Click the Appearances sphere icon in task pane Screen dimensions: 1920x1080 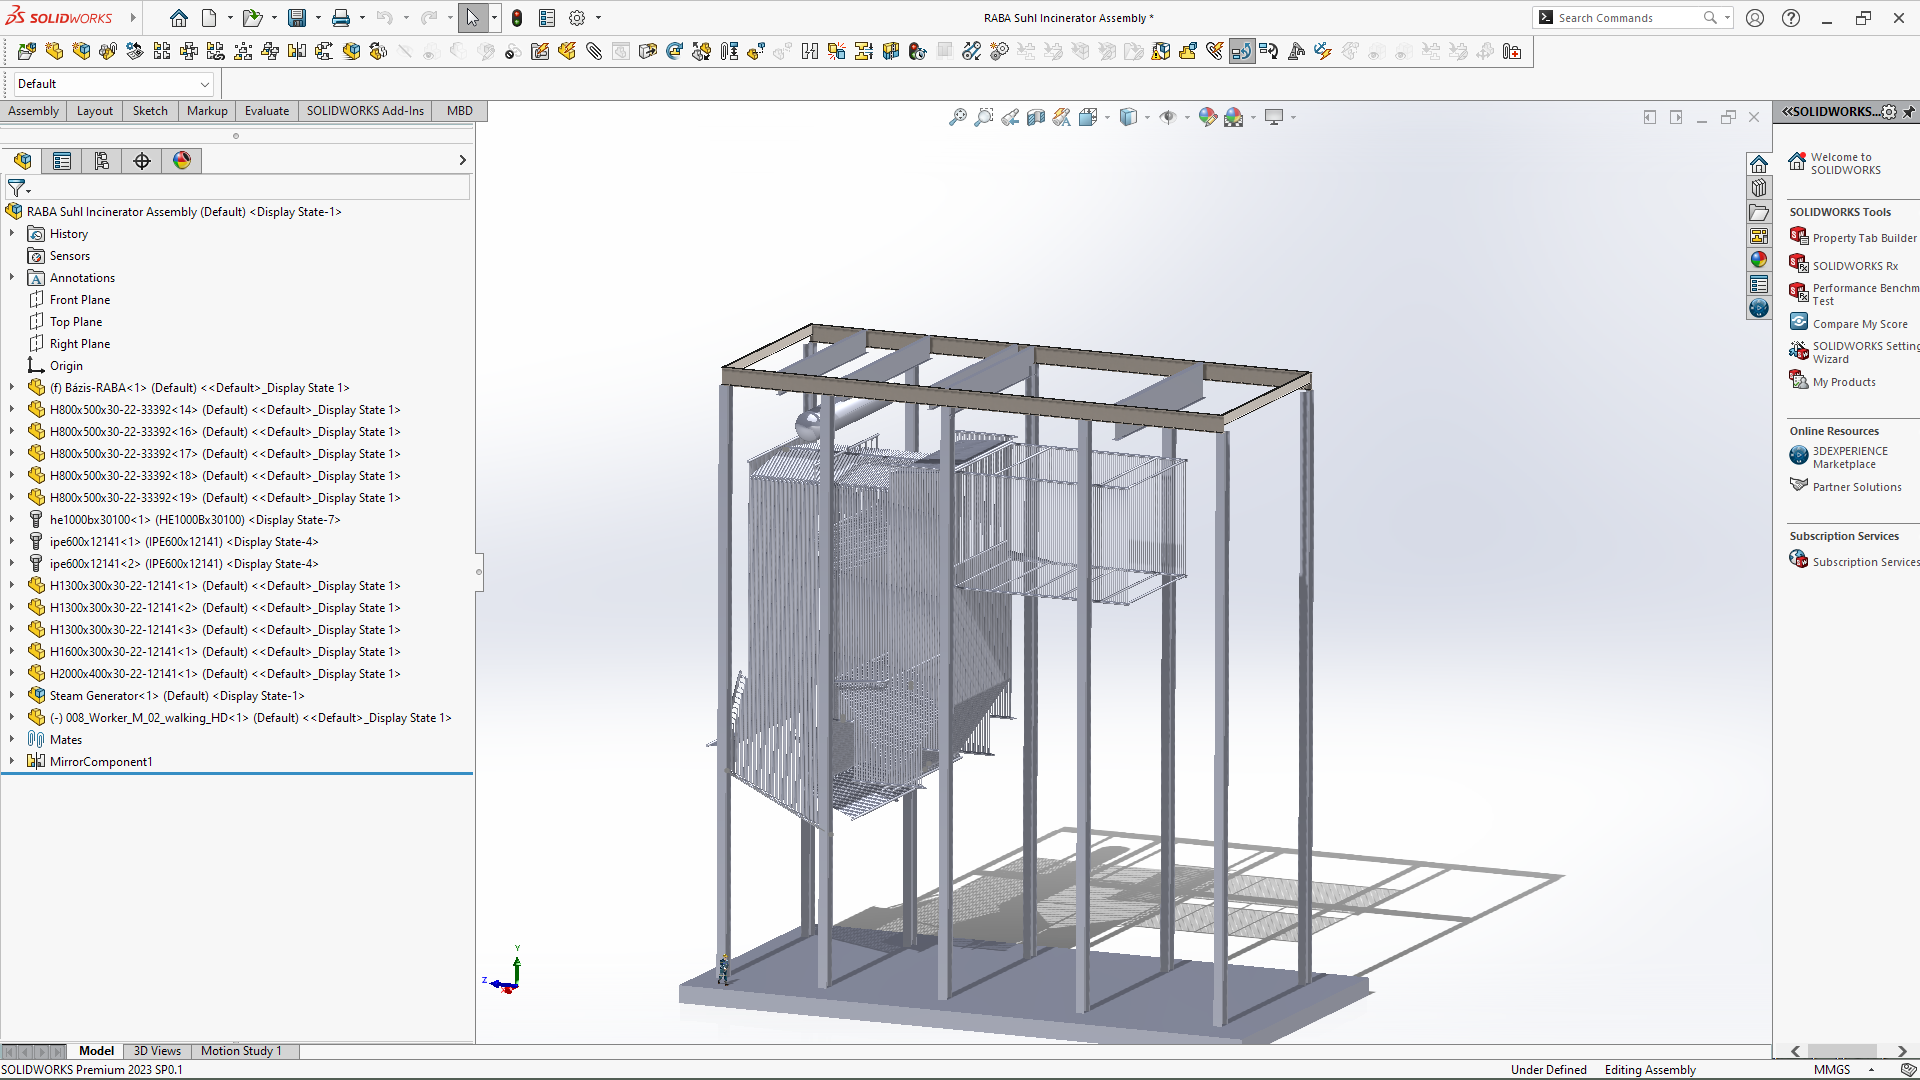pos(1759,260)
